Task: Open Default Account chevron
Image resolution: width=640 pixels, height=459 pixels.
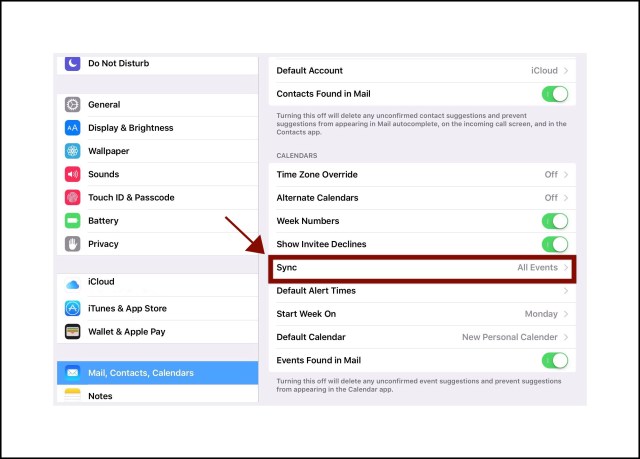Action: 566,71
